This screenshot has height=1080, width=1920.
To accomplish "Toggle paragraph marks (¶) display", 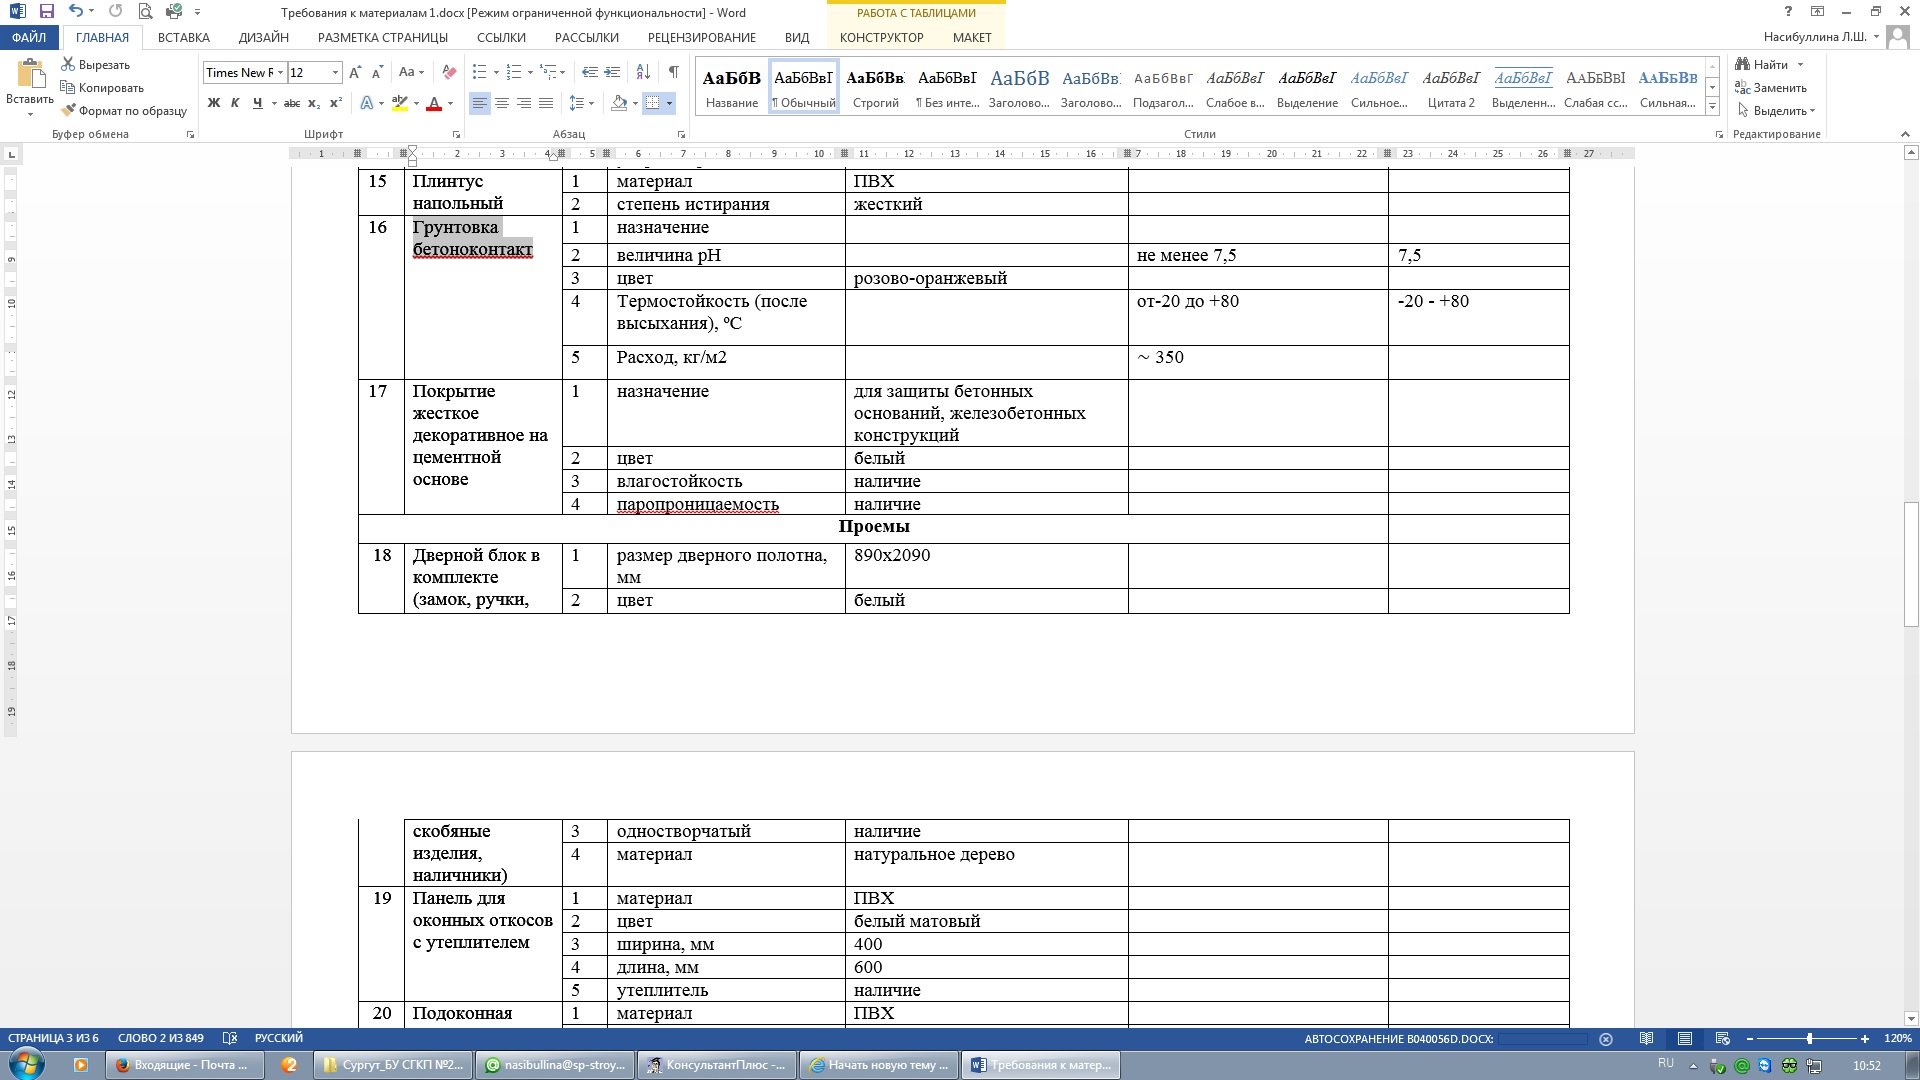I will pyautogui.click(x=674, y=72).
